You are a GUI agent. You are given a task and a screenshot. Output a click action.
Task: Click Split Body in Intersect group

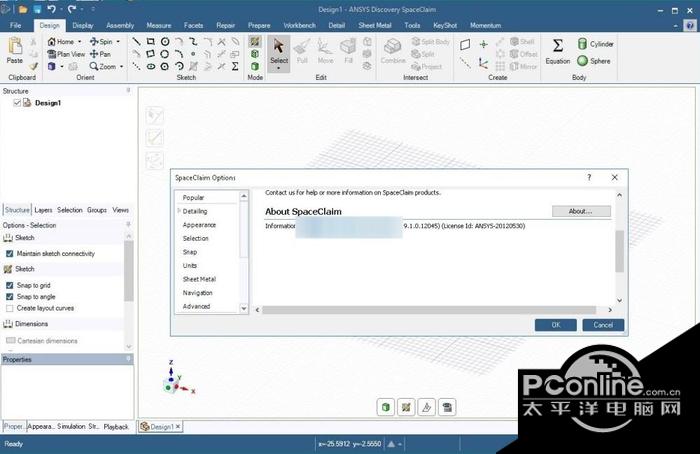(x=430, y=42)
